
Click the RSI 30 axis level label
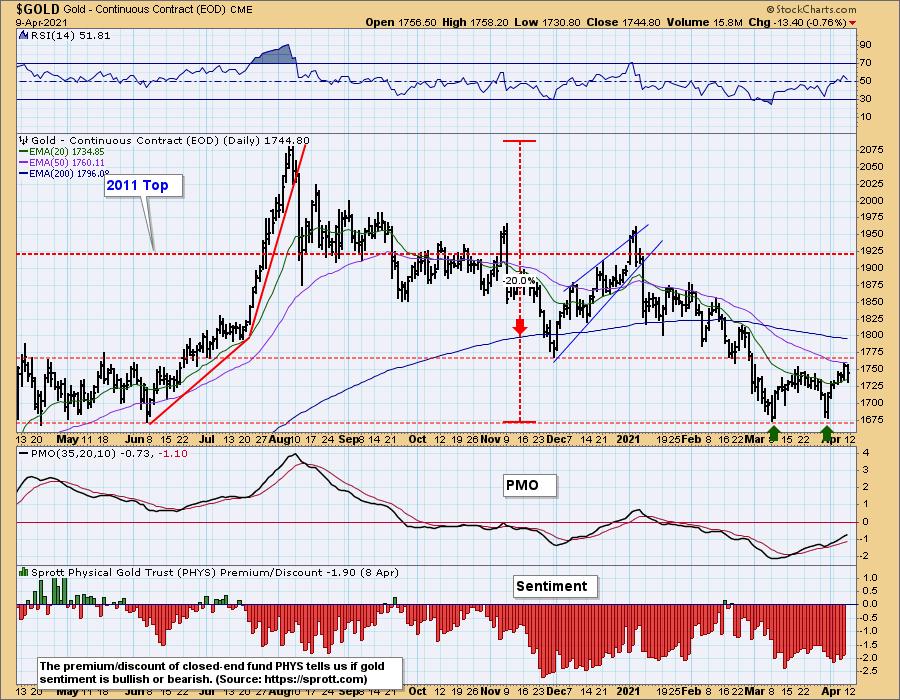point(865,99)
